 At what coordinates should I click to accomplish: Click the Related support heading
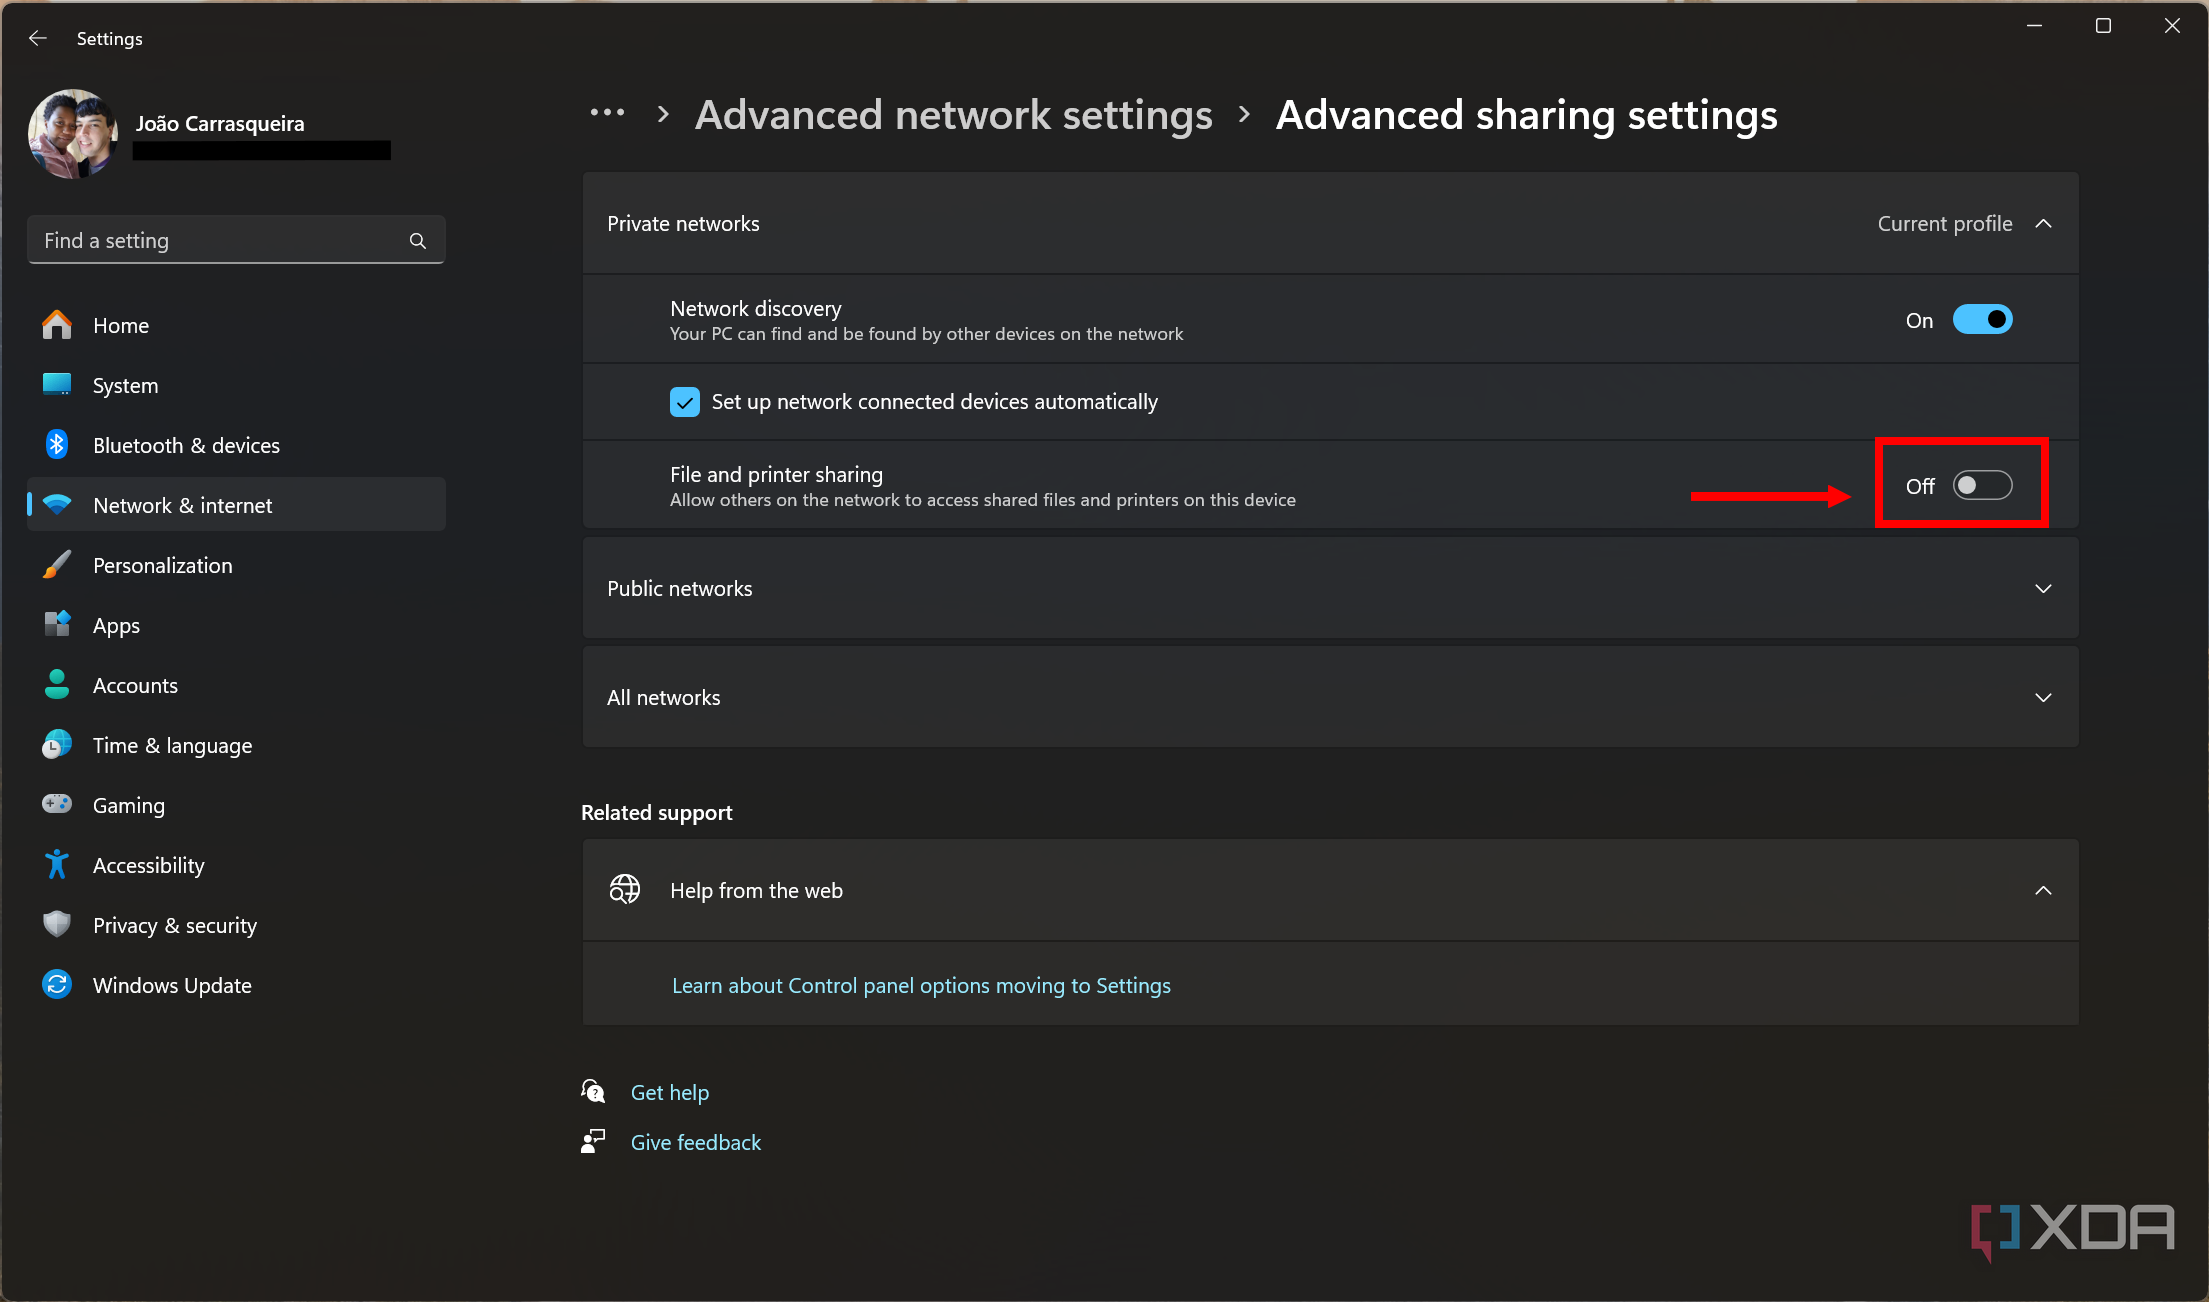(x=656, y=813)
